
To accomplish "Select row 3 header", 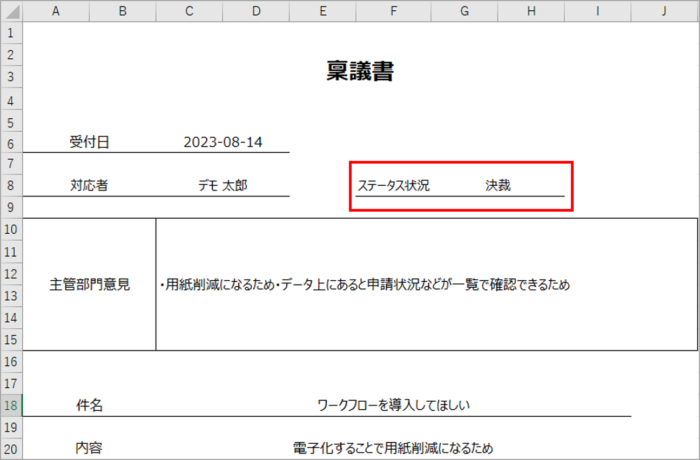I will coord(11,77).
